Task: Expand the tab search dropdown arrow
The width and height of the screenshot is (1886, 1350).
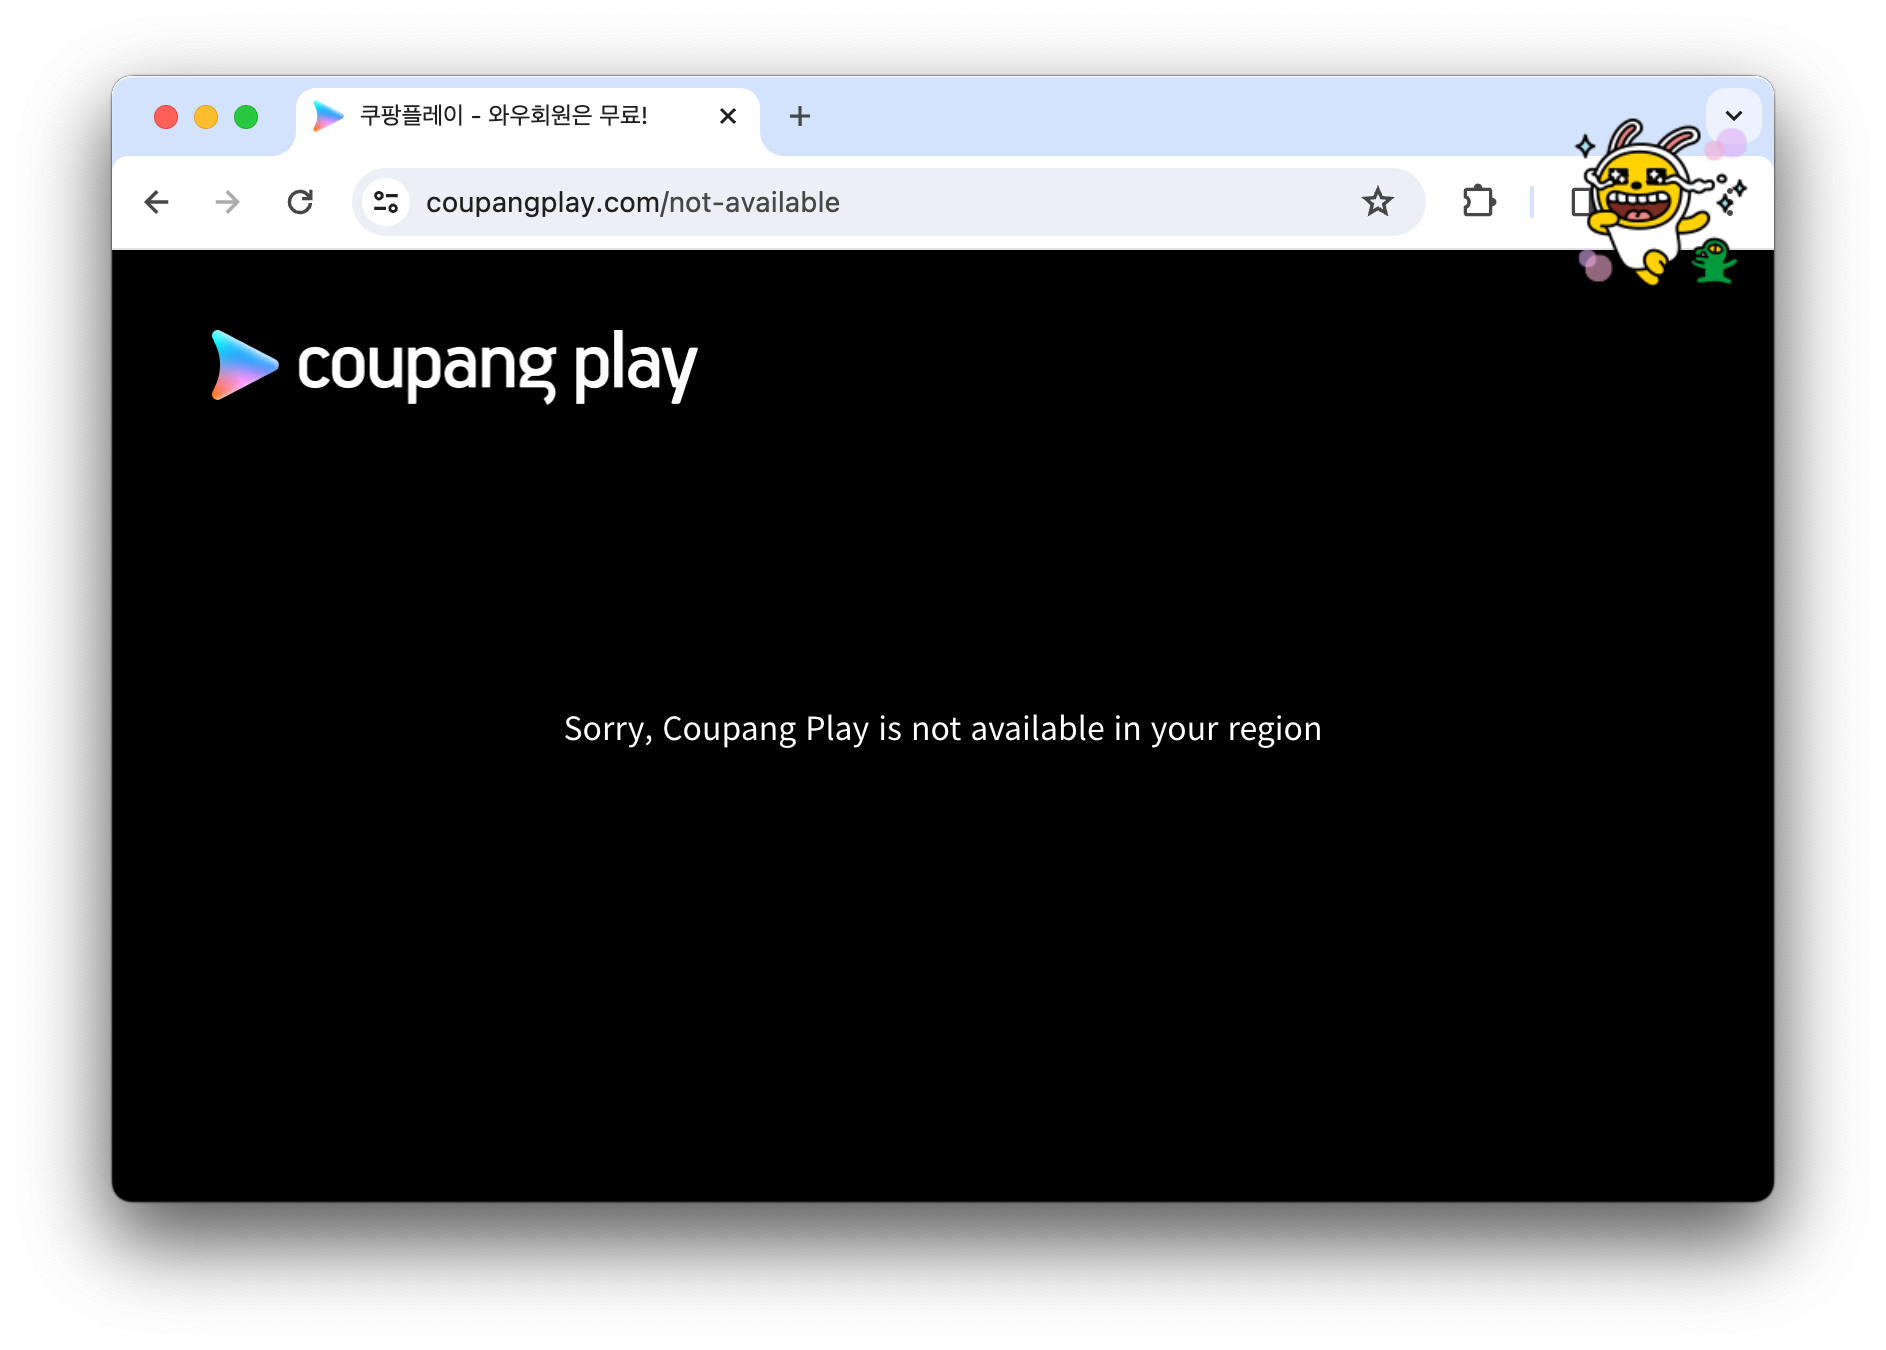Action: pos(1734,115)
